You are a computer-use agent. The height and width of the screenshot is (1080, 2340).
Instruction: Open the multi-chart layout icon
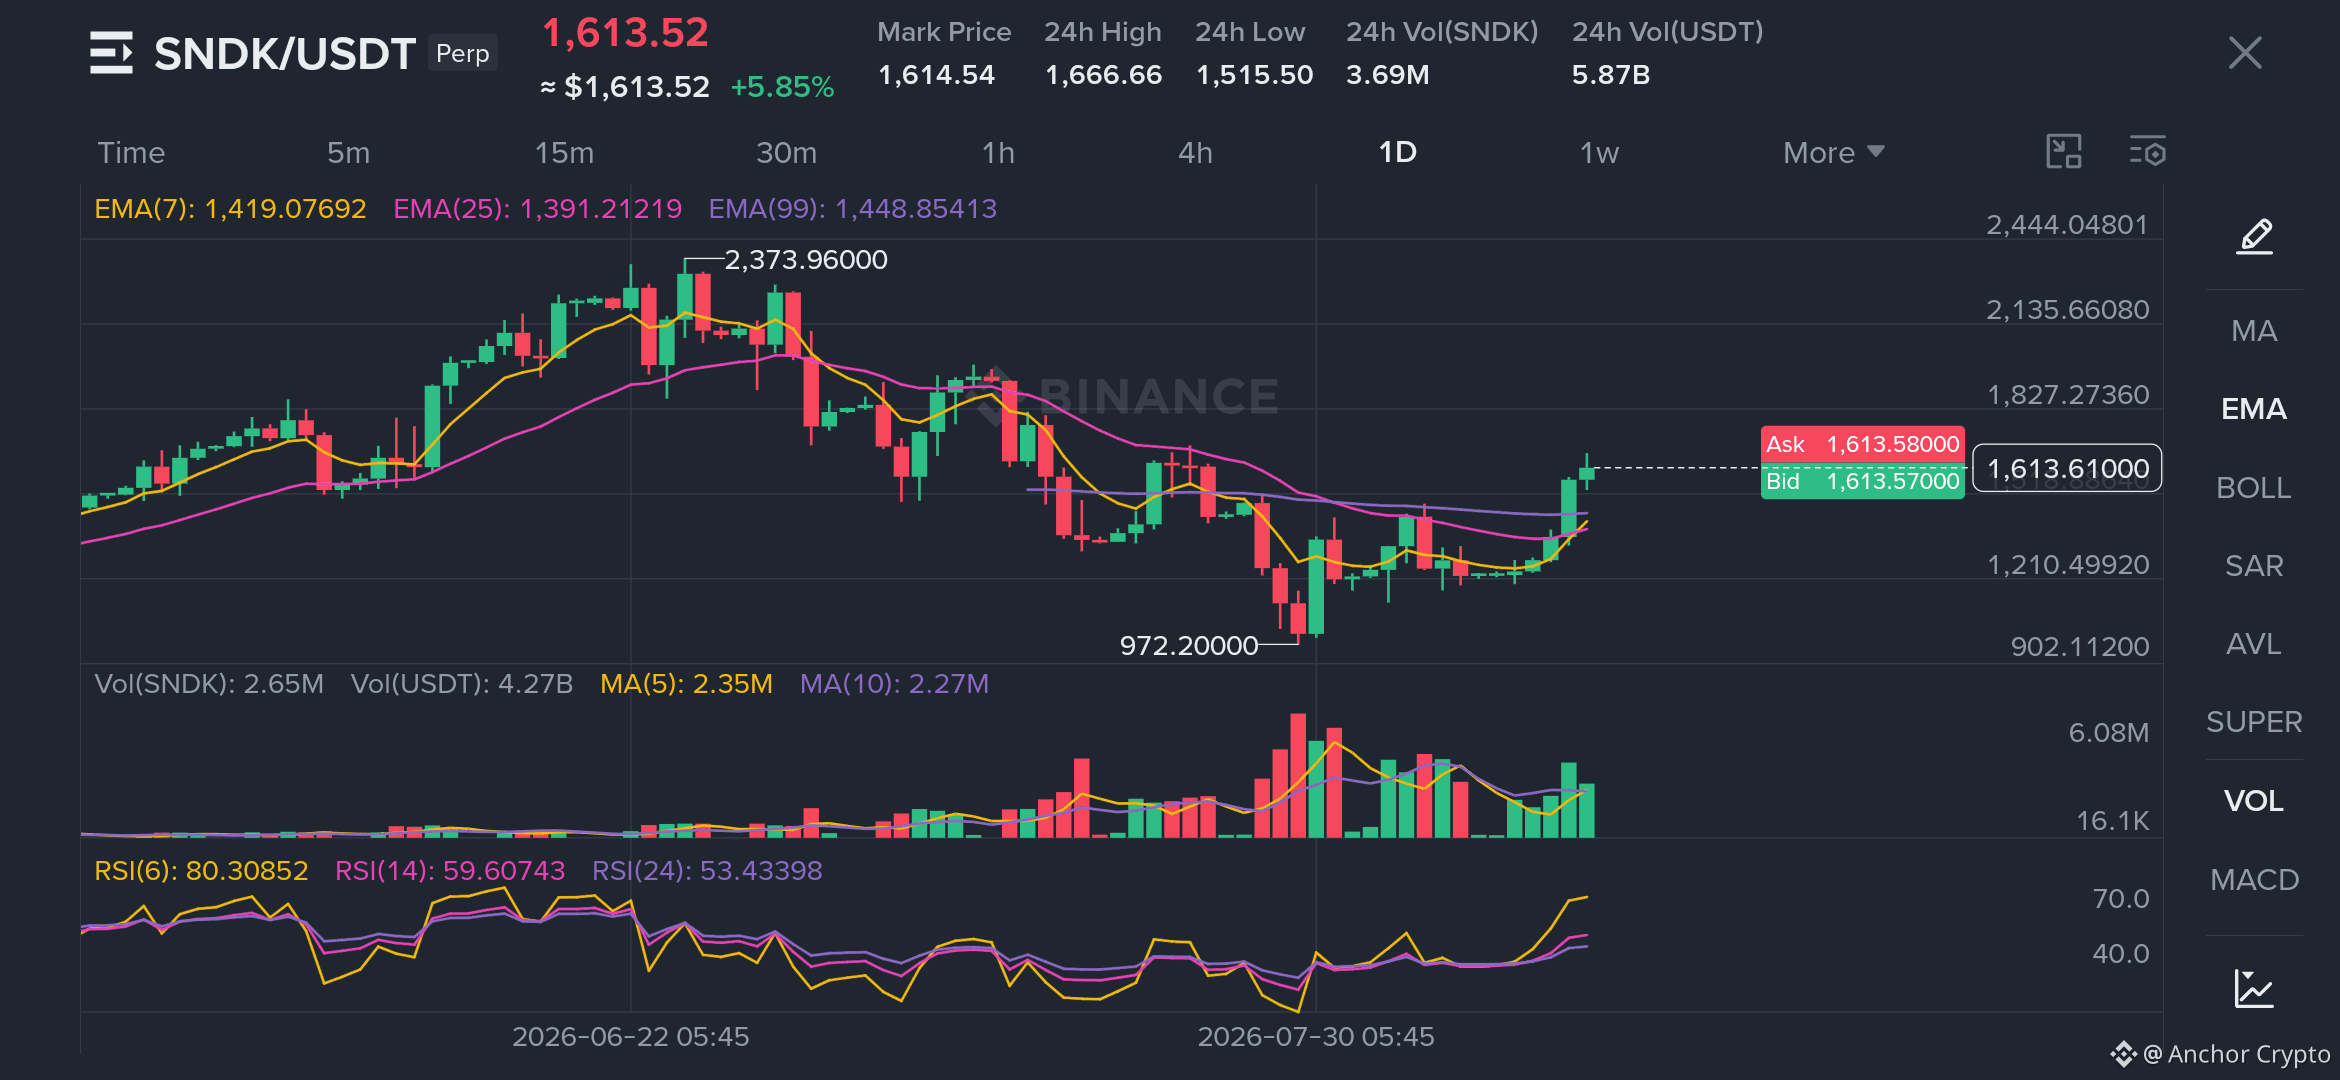(2063, 152)
